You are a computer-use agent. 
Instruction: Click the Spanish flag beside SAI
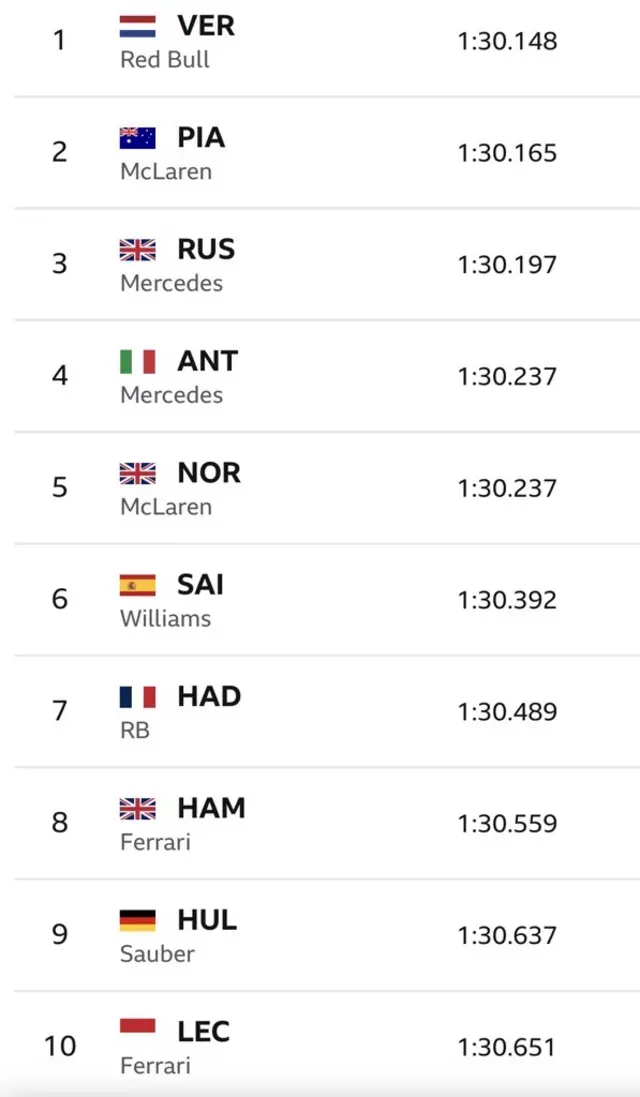pyautogui.click(x=137, y=585)
